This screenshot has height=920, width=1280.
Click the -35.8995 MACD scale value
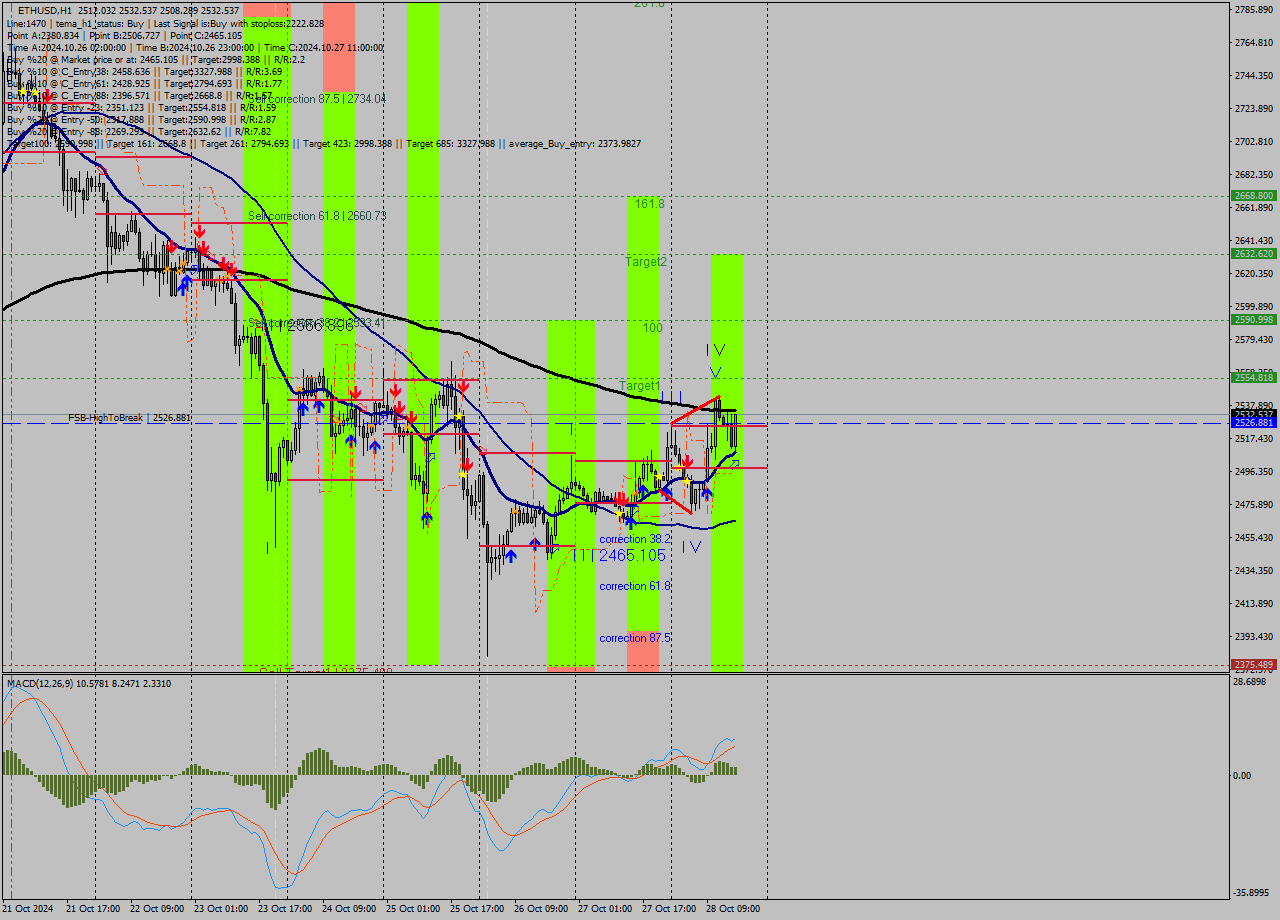[1253, 893]
